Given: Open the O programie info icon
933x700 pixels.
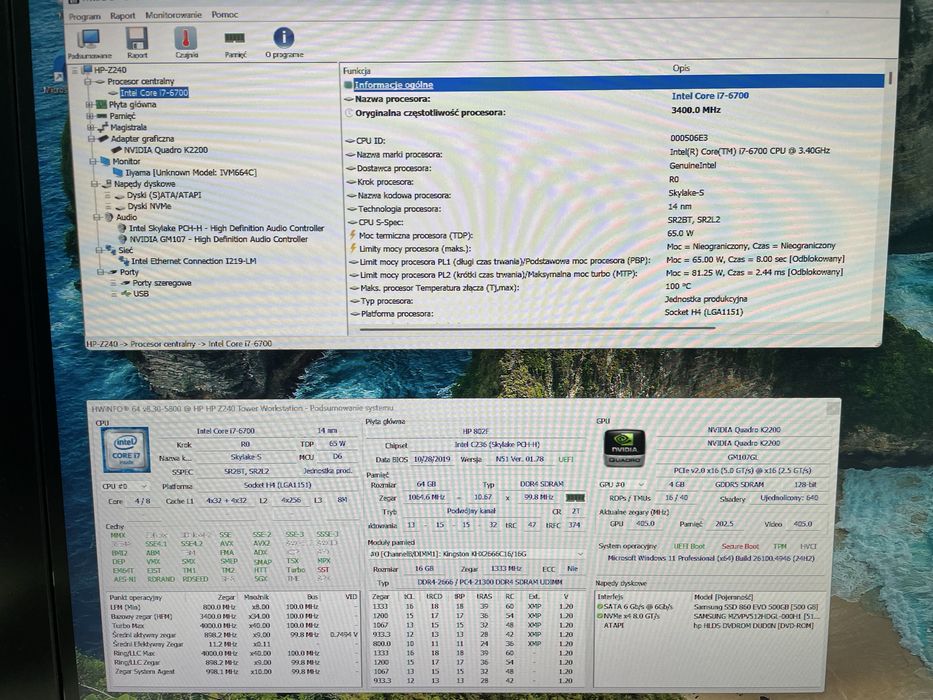Looking at the screenshot, I should [284, 43].
